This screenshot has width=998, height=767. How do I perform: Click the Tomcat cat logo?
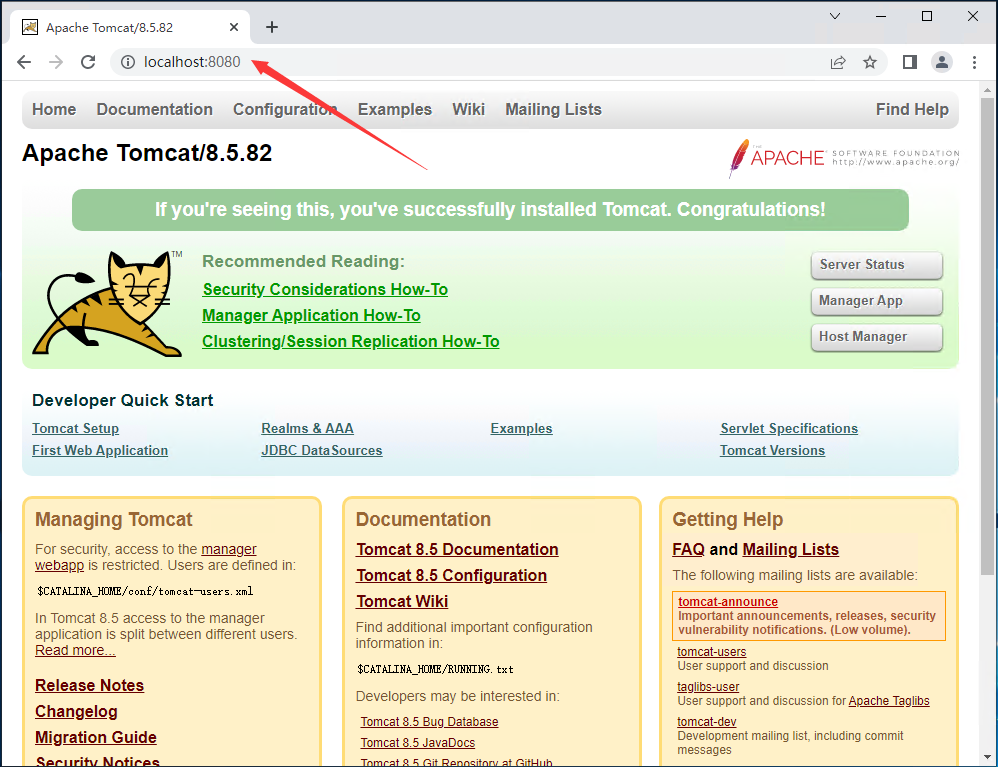tap(107, 304)
